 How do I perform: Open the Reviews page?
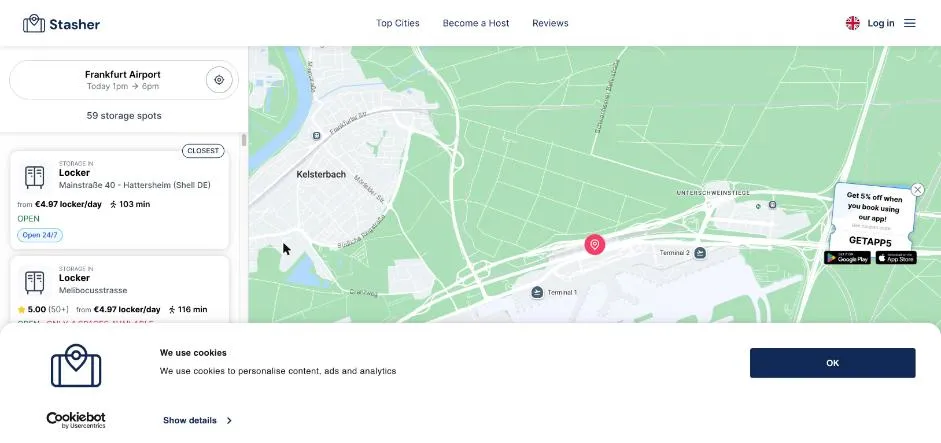coord(550,23)
